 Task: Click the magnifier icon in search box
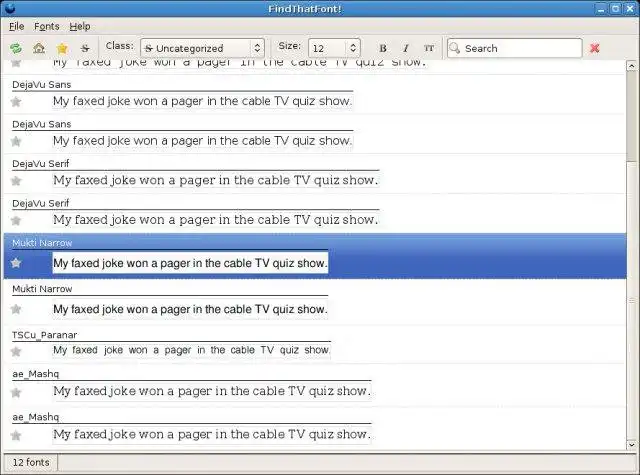coord(455,48)
